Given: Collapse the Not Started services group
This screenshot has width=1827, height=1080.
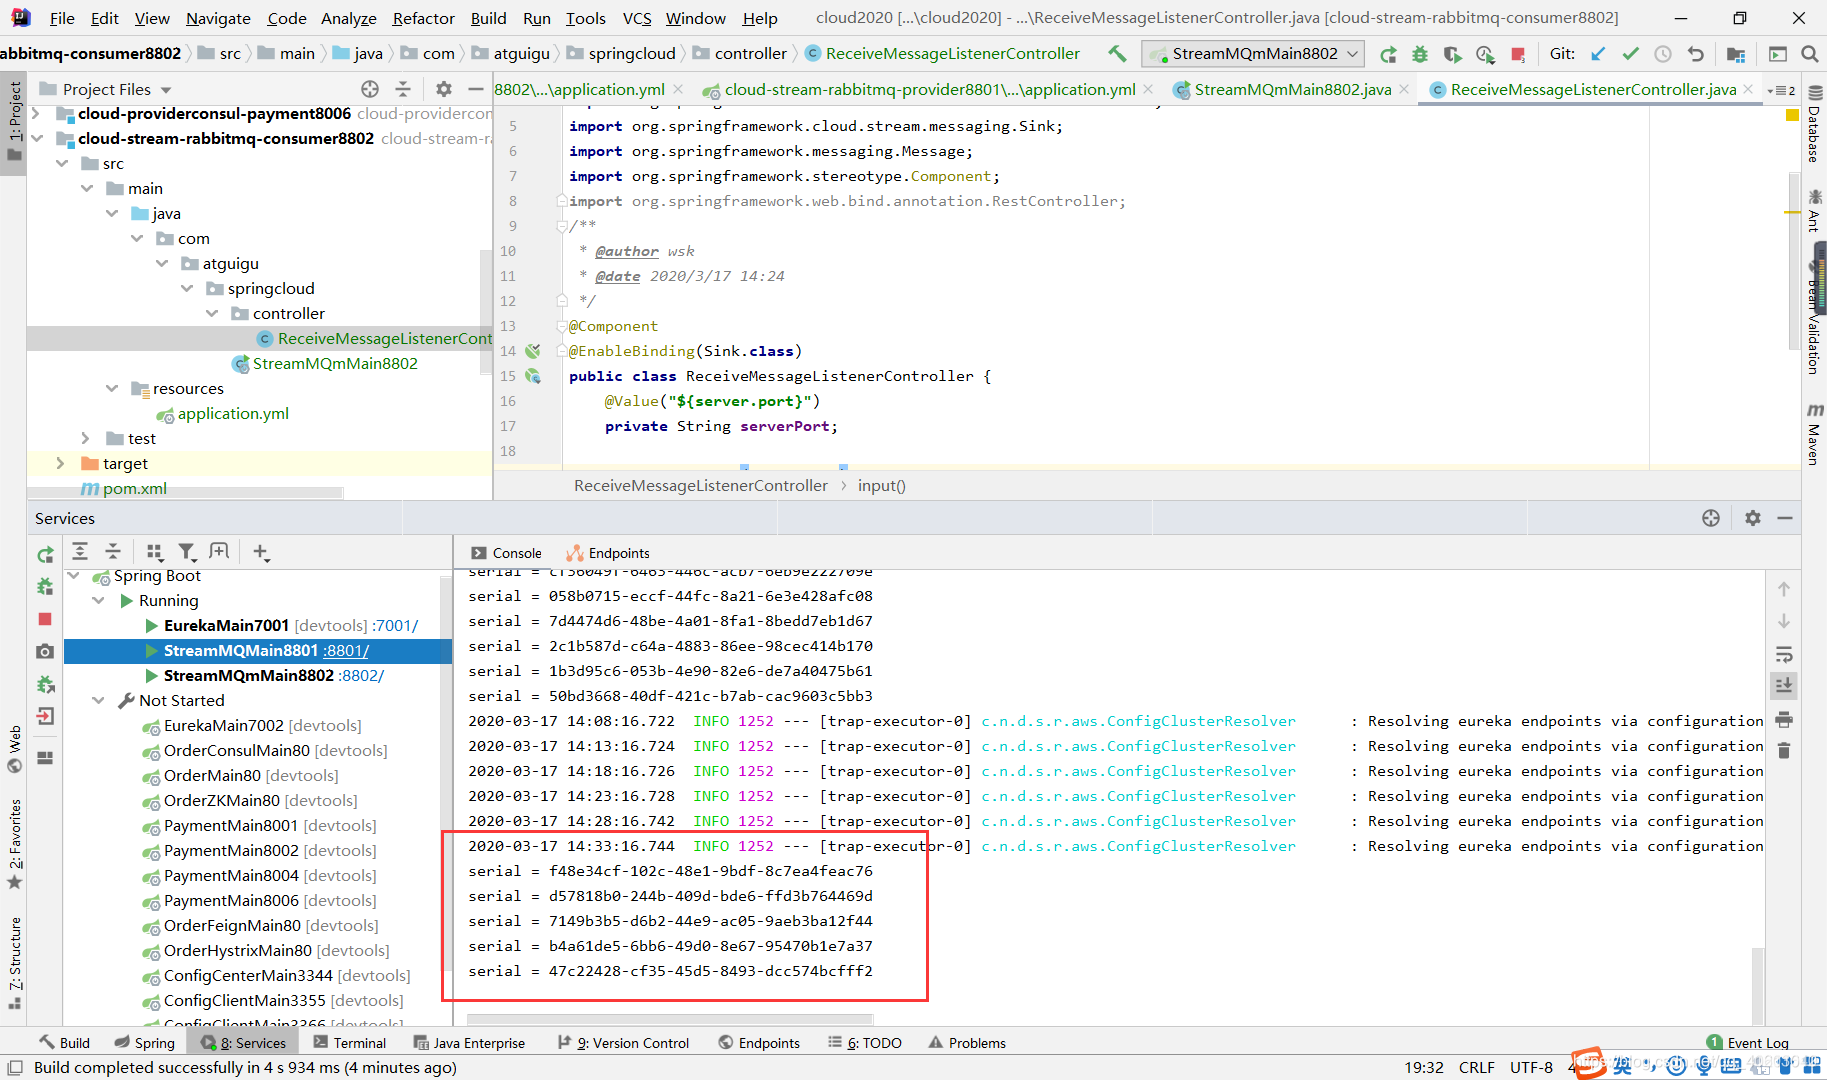Looking at the screenshot, I should click(98, 701).
